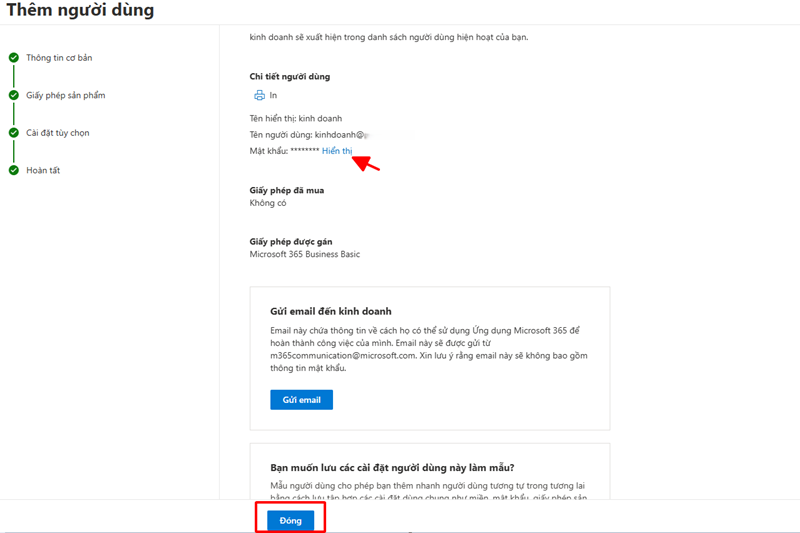This screenshot has width=800, height=533.
Task: Click the Gửi email đến kinh doanh heading
Action: (330, 312)
